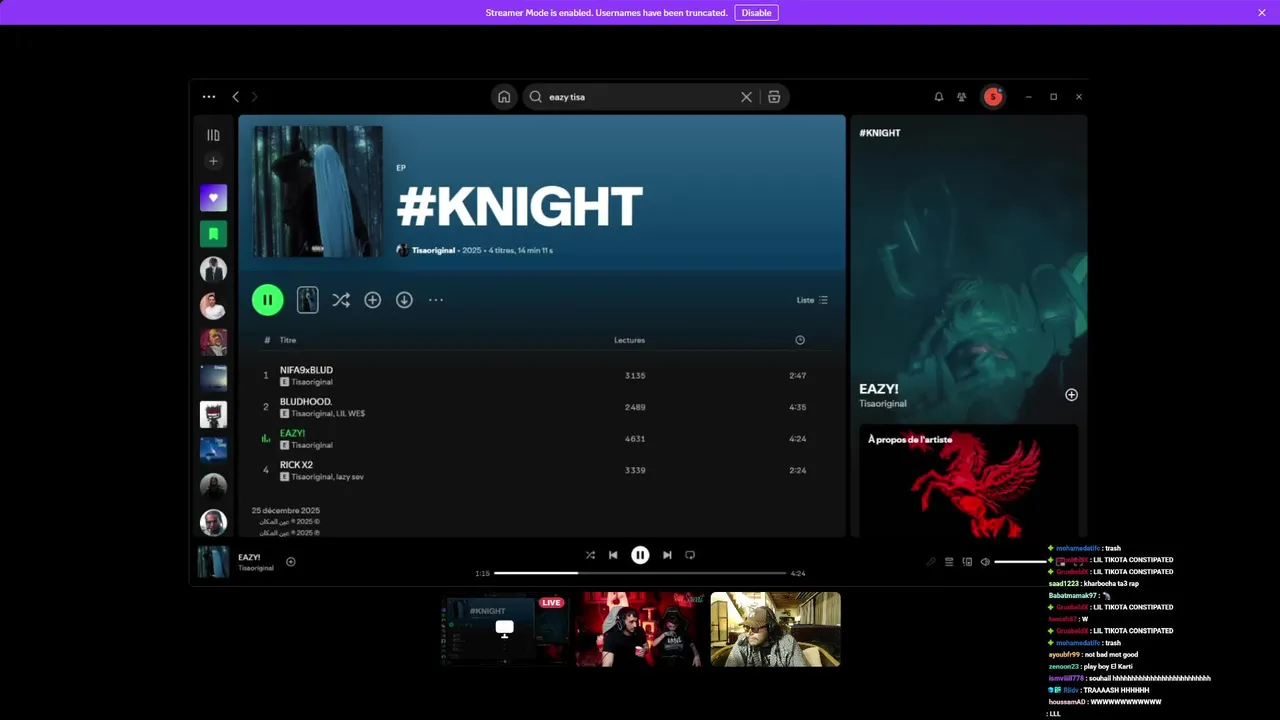1280x720 pixels.
Task: Select the webcam thumbnail of the man in a cap
Action: point(776,629)
